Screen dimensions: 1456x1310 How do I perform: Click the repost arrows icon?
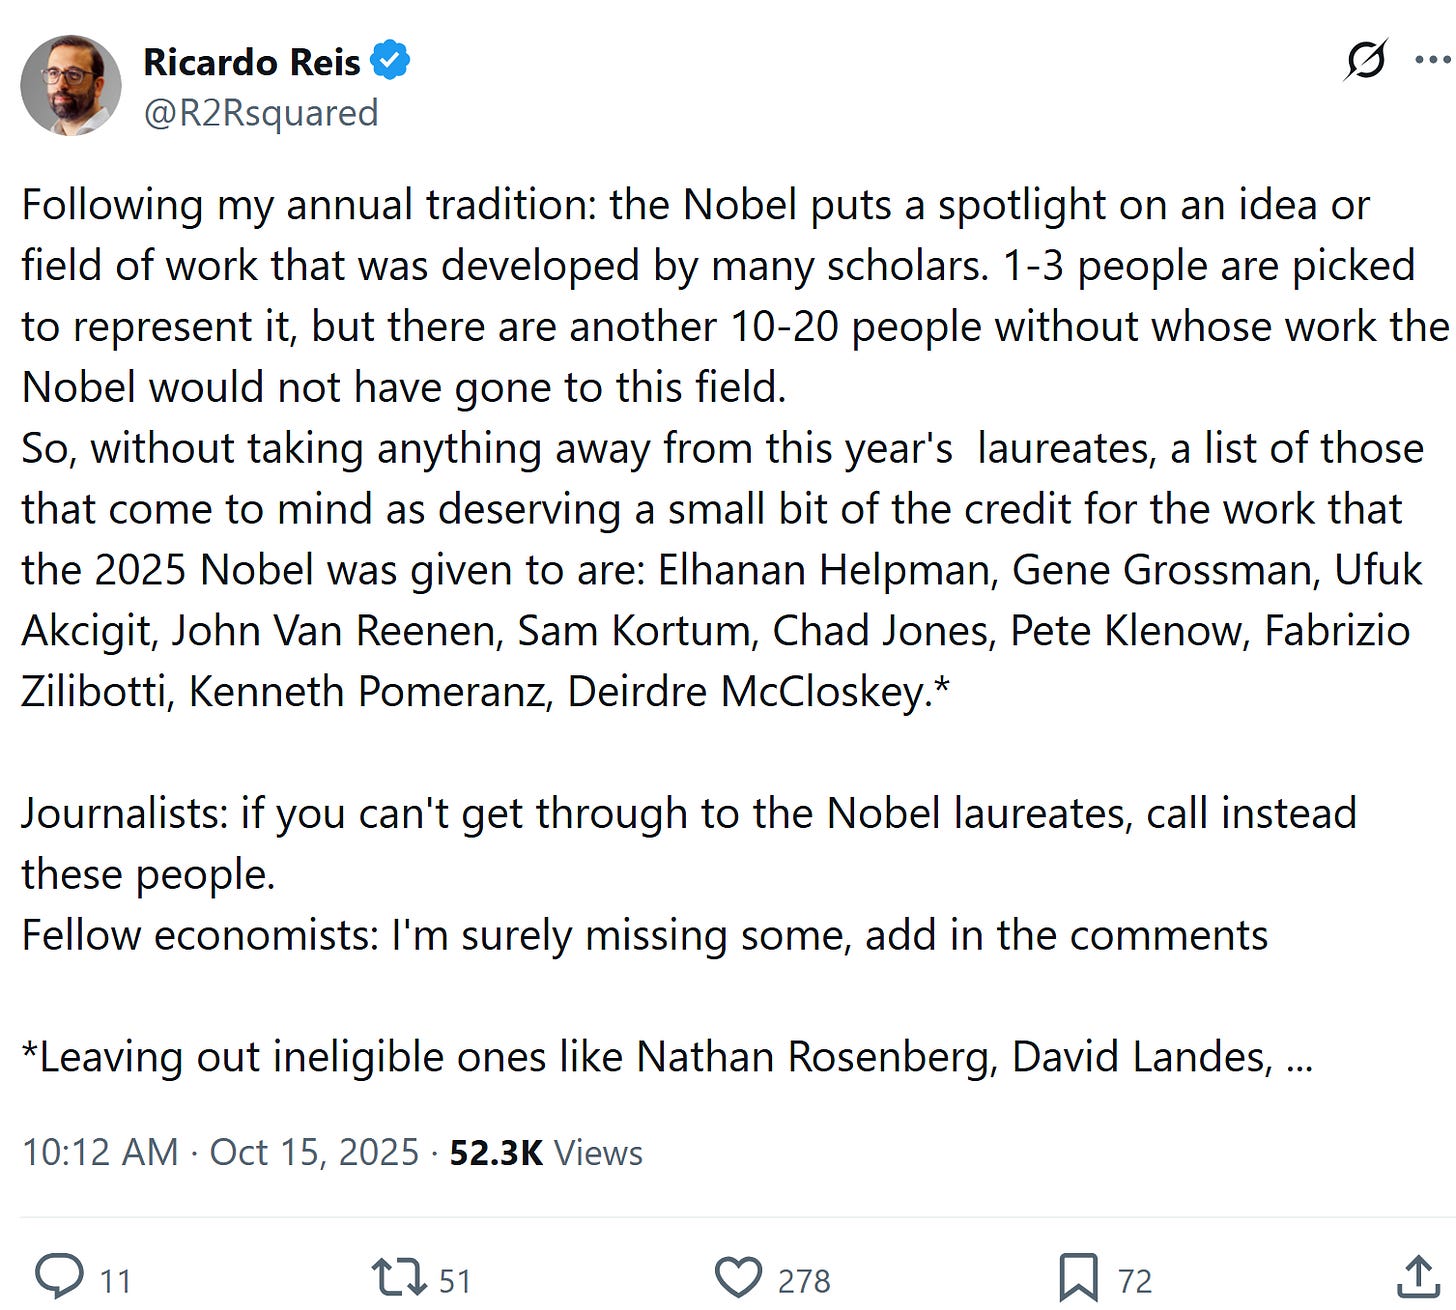pos(398,1278)
